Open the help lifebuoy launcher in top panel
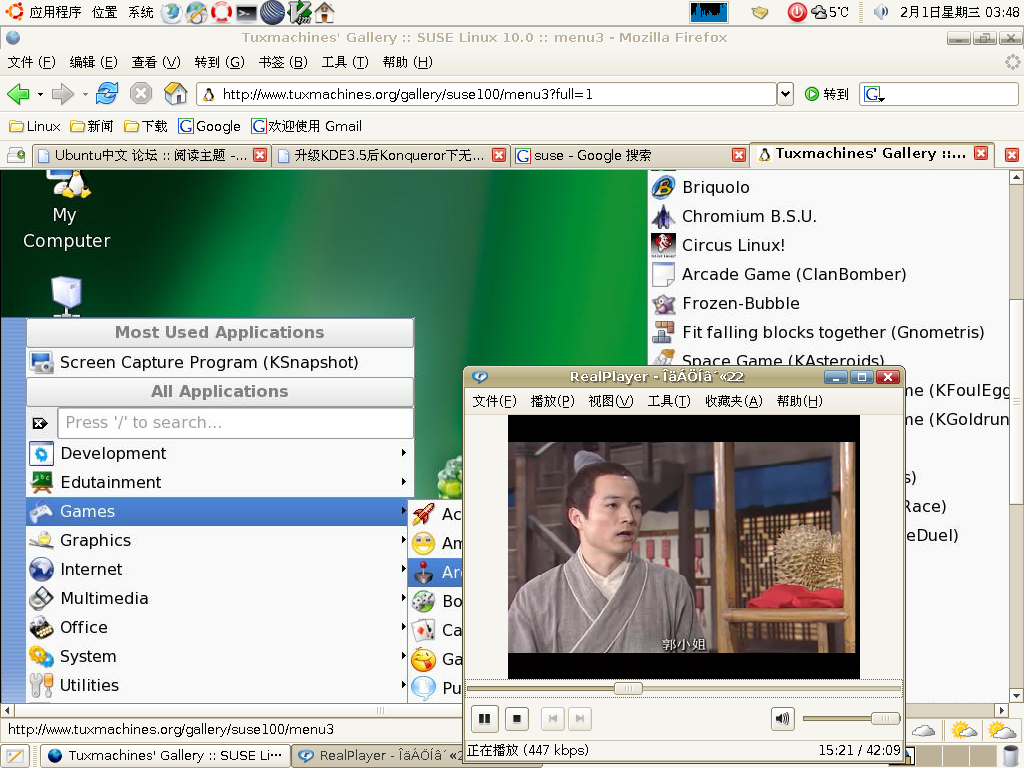The height and width of the screenshot is (768, 1024). click(221, 12)
